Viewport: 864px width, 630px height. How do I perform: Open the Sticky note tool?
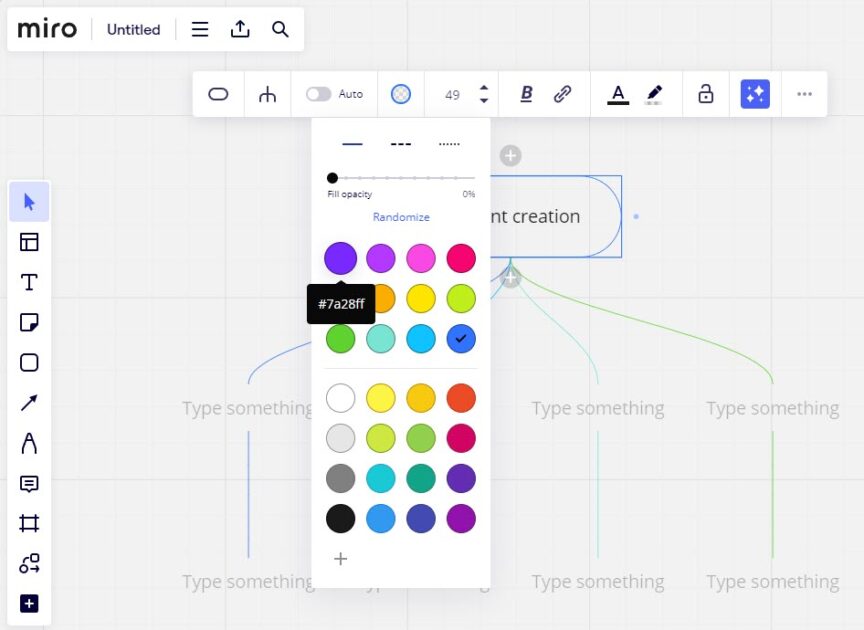[29, 322]
